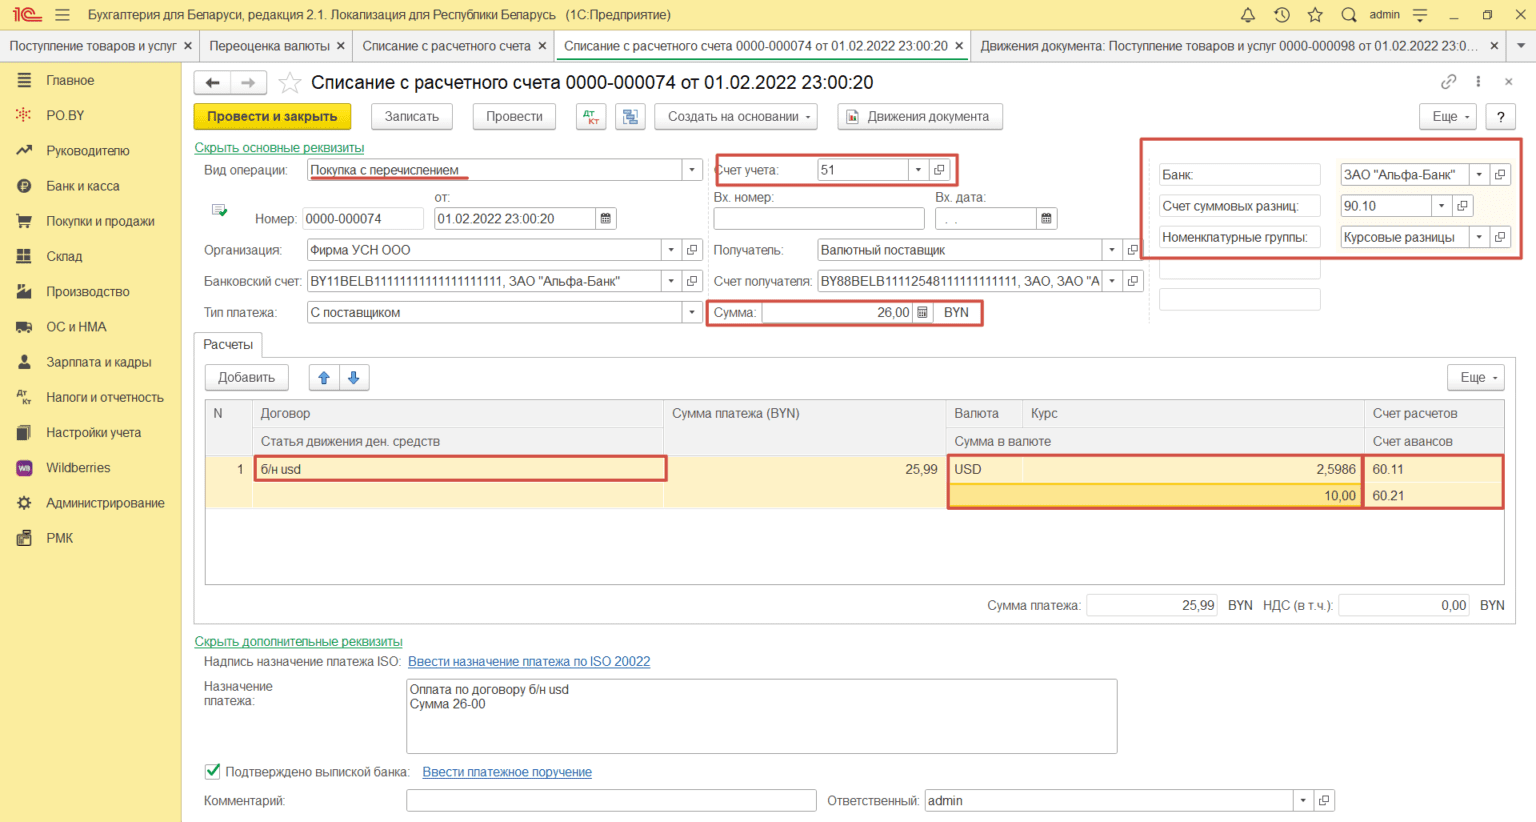Mark document as favorite with title star
This screenshot has width=1536, height=822.
289,83
